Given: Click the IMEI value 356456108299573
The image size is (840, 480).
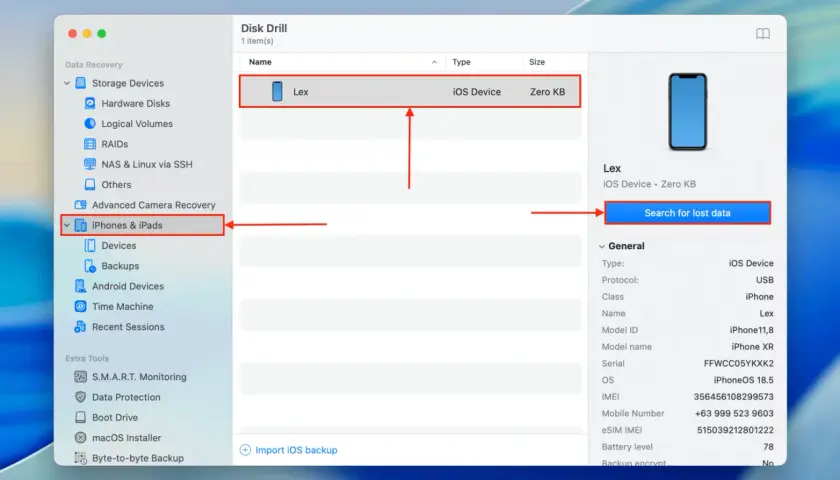Looking at the screenshot, I should coord(733,397).
